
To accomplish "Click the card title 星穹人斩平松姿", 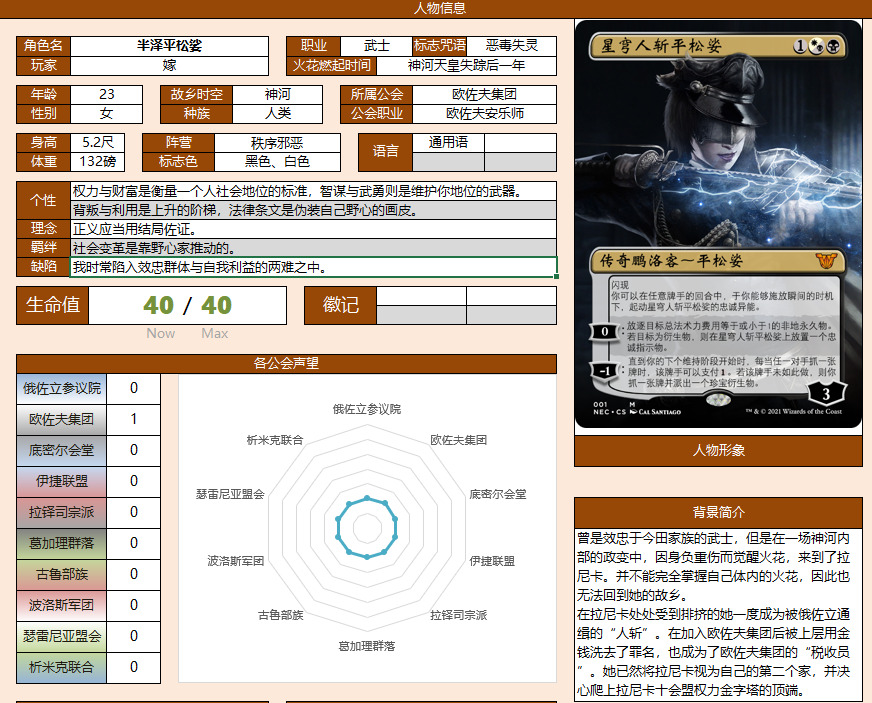I will 661,46.
